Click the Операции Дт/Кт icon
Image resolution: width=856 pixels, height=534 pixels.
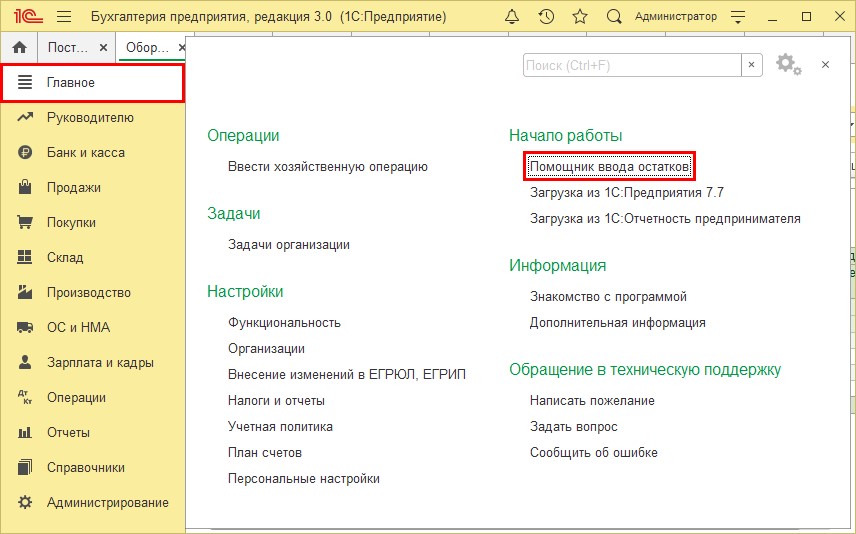click(25, 397)
